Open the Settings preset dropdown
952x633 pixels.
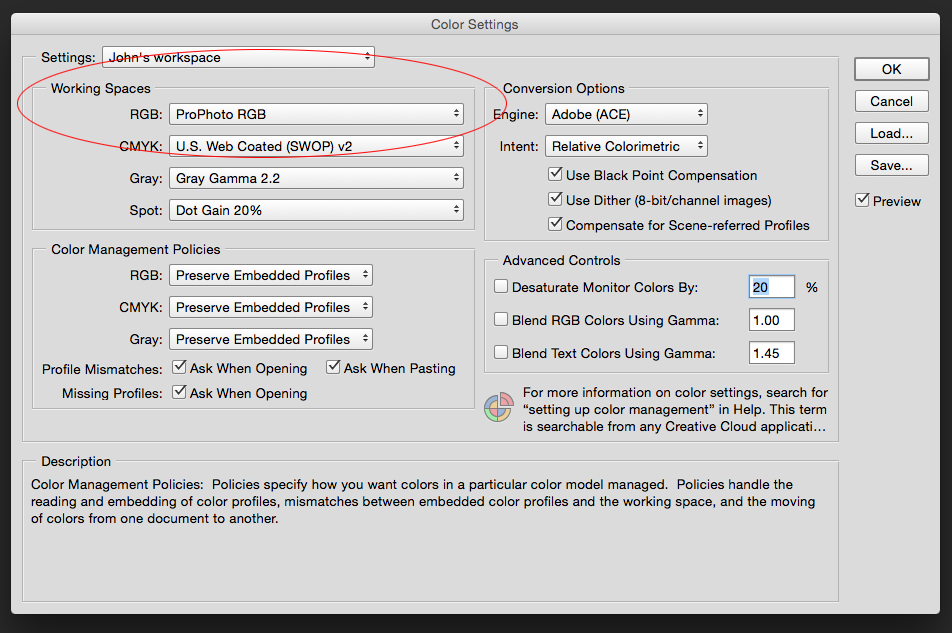pos(238,57)
